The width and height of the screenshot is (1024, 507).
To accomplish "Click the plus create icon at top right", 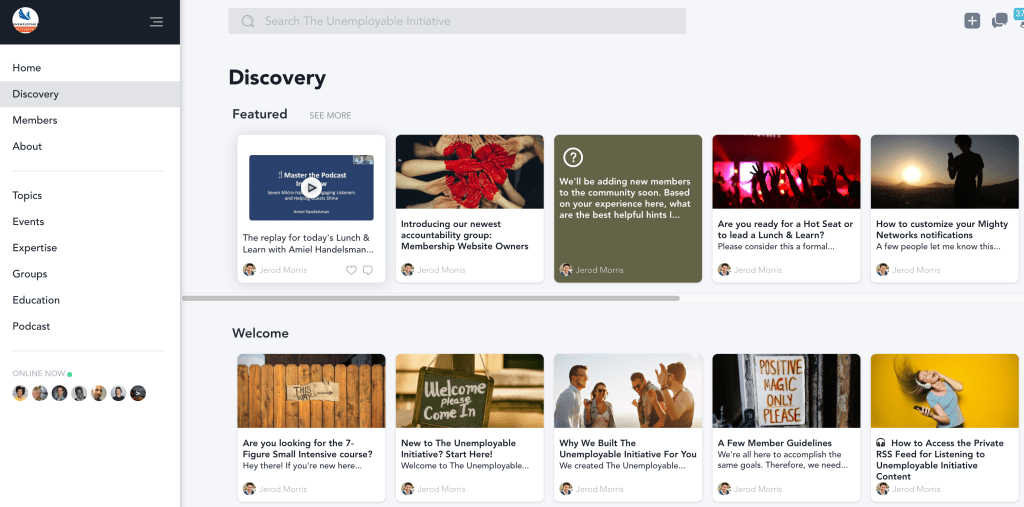I will [972, 21].
